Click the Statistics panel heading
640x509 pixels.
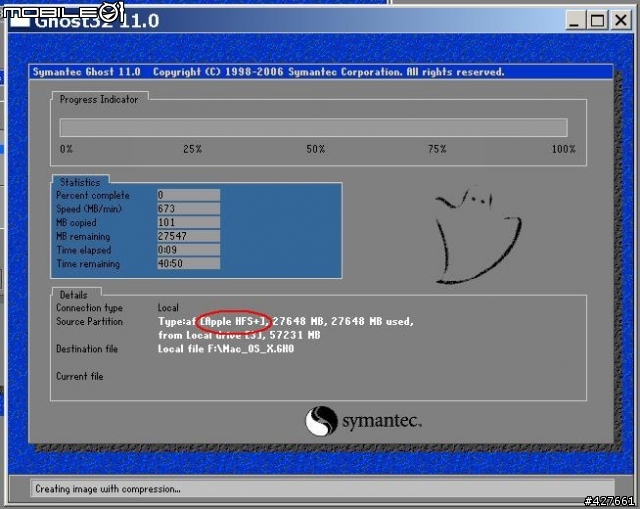tap(80, 182)
